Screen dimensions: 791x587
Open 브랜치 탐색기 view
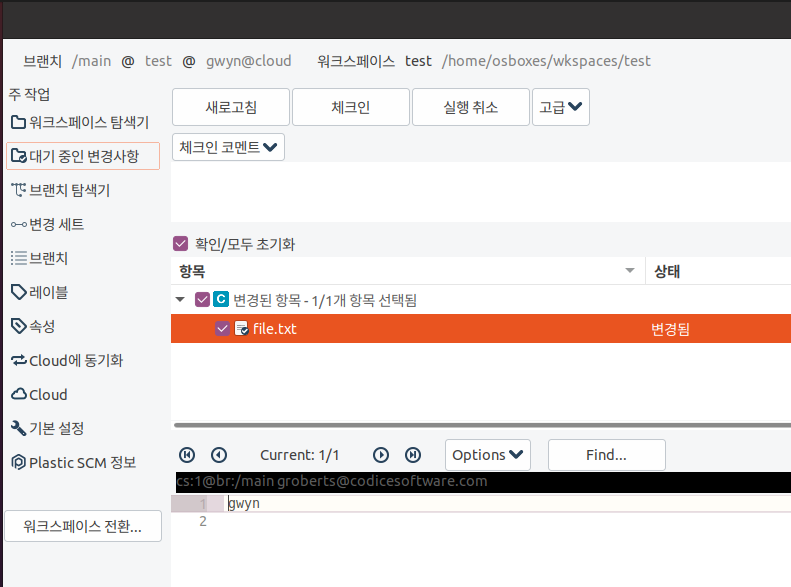(x=61, y=190)
